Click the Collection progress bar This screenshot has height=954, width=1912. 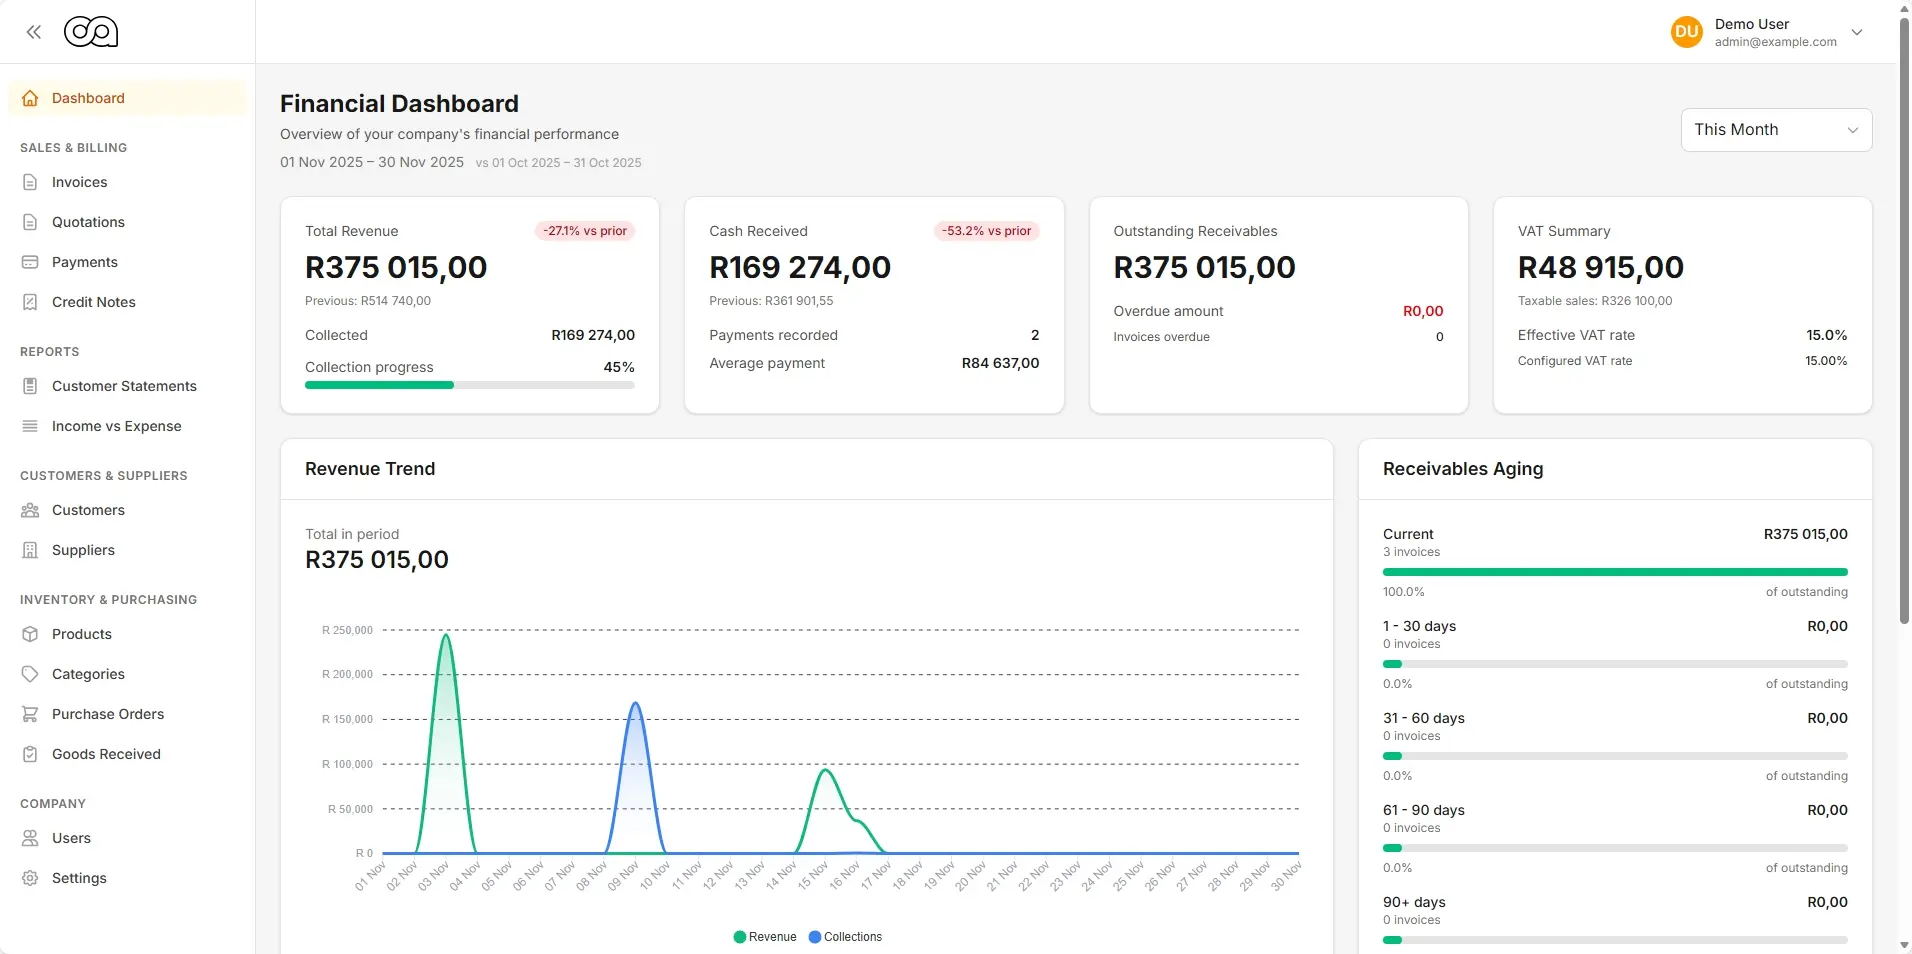coord(469,385)
